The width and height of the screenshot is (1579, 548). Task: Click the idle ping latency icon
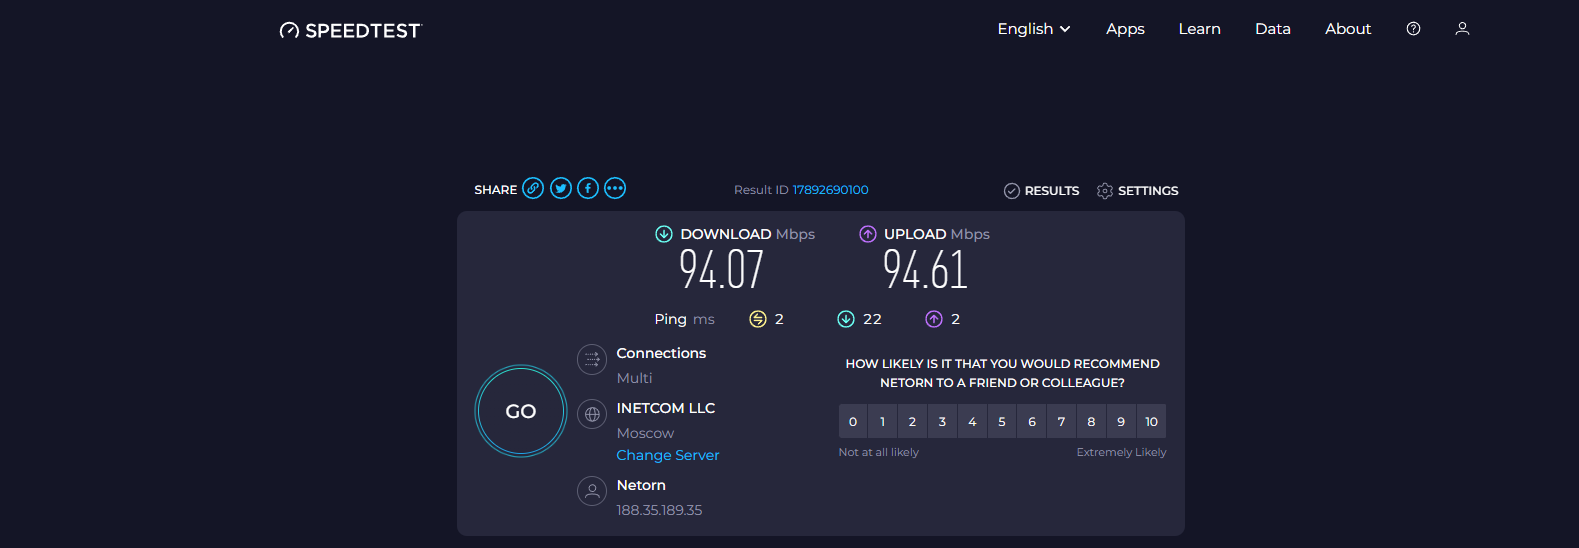758,319
